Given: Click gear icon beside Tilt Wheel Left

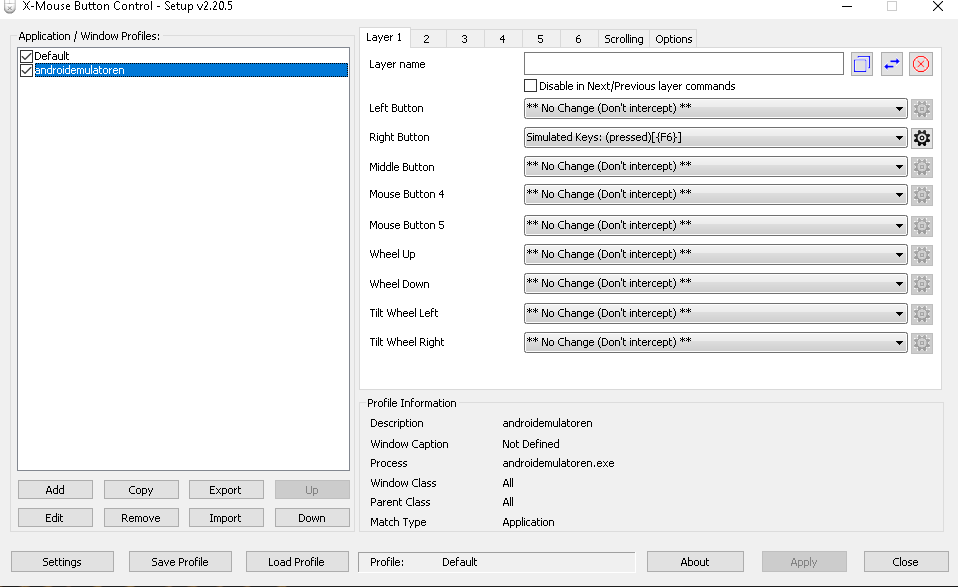Looking at the screenshot, I should [x=921, y=314].
